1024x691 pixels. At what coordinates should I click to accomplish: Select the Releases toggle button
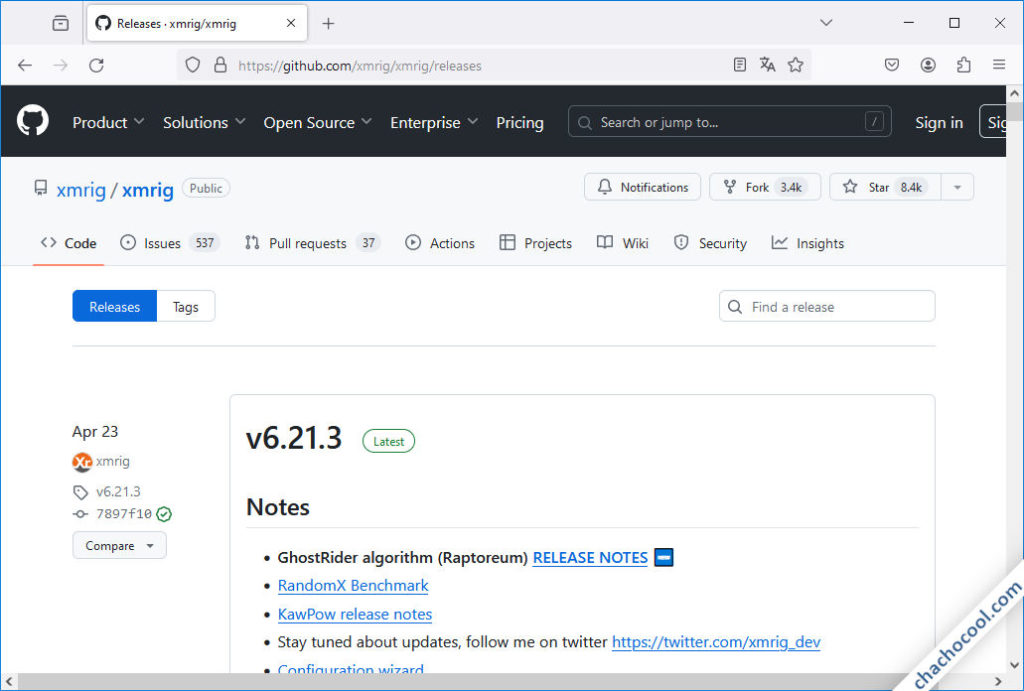click(x=114, y=307)
